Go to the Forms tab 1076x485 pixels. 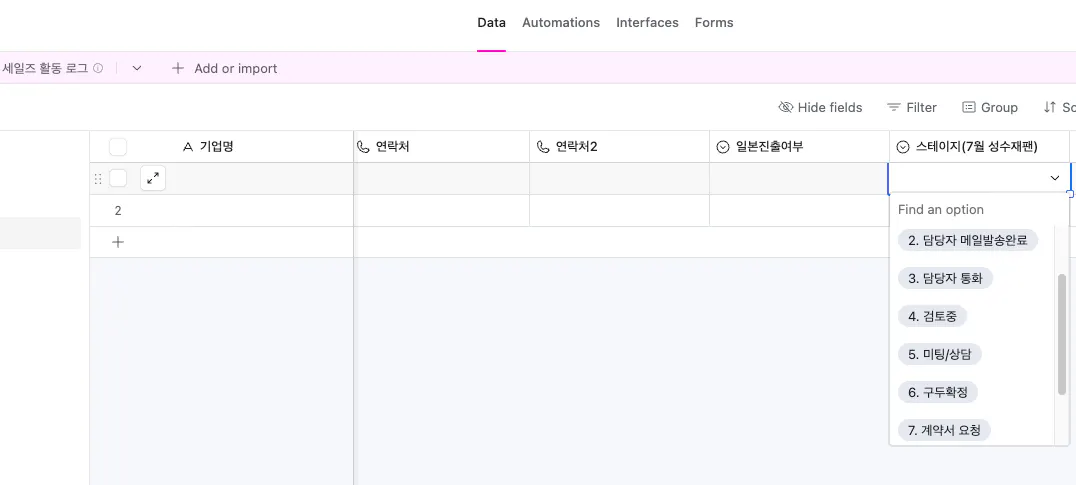pos(714,23)
